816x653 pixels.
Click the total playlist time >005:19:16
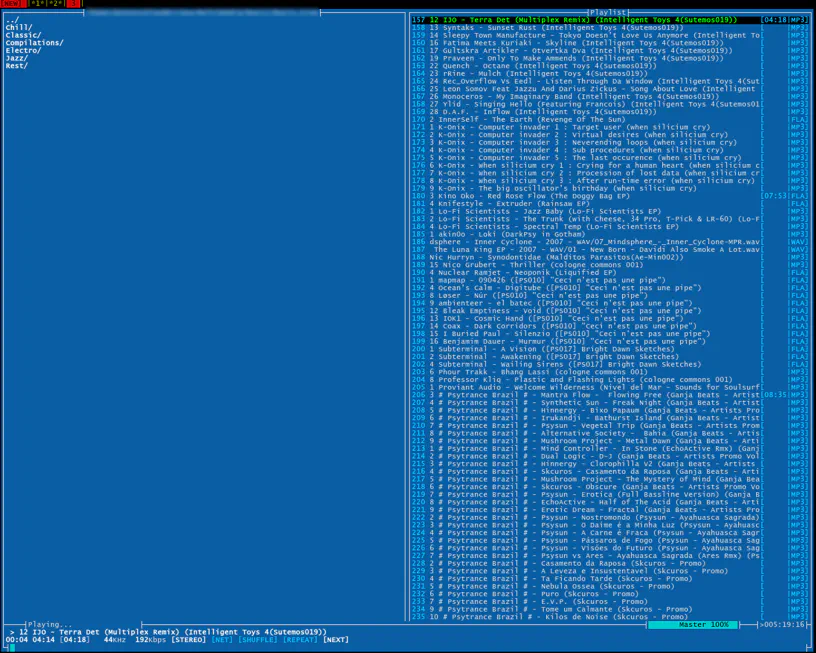click(x=782, y=624)
